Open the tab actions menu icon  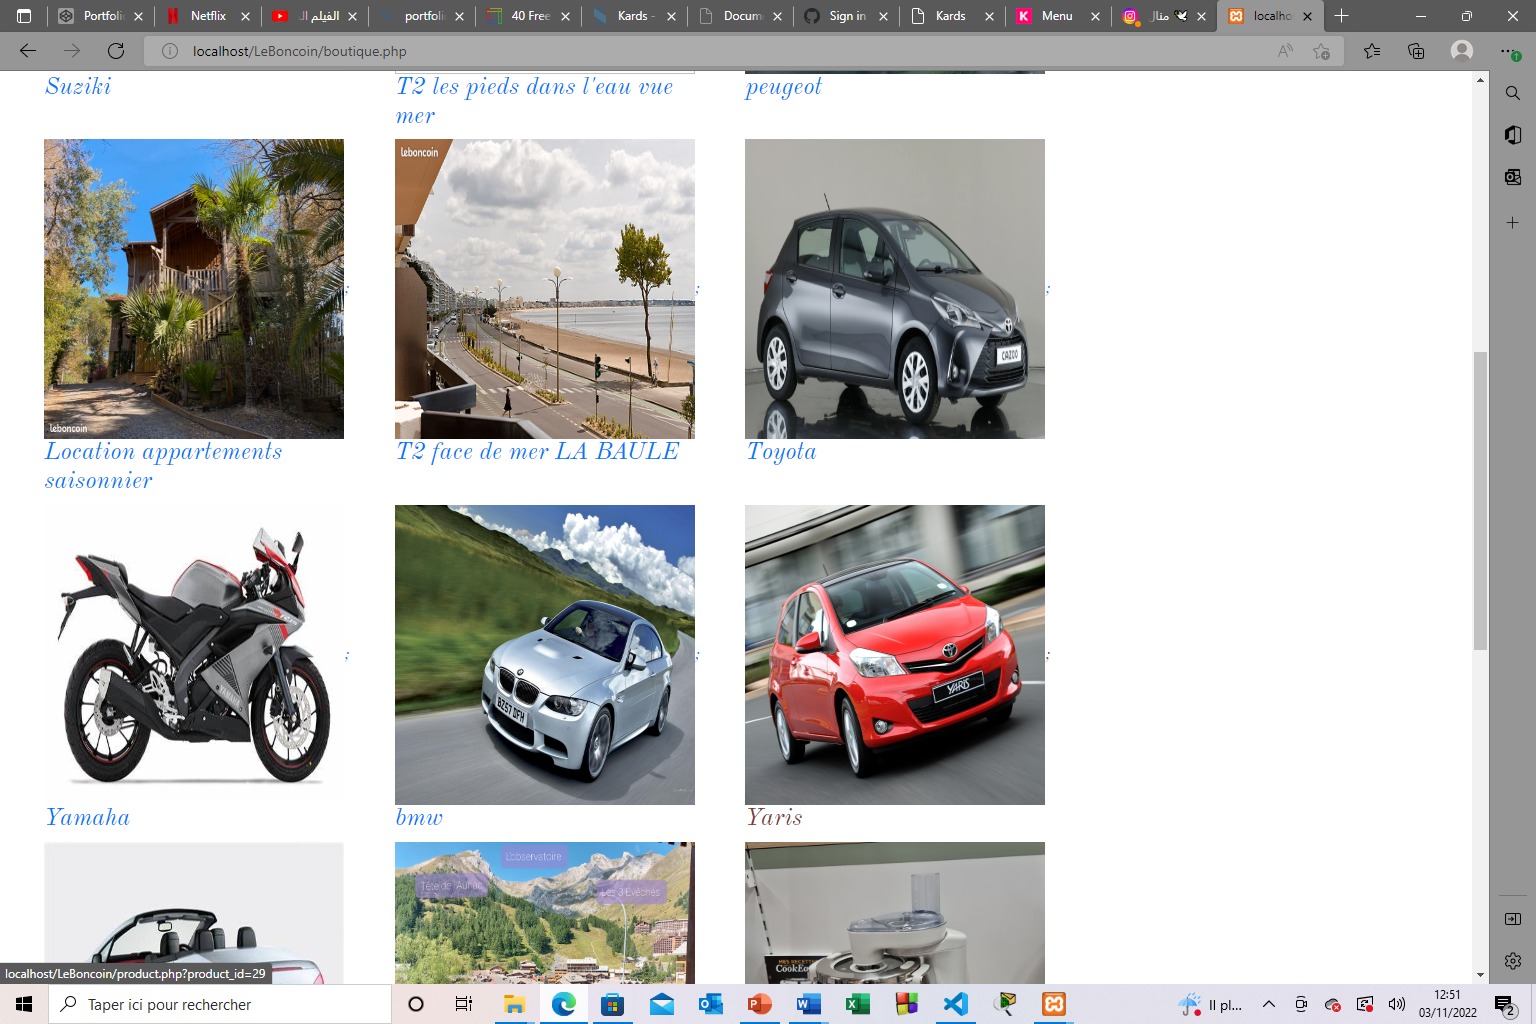click(24, 16)
